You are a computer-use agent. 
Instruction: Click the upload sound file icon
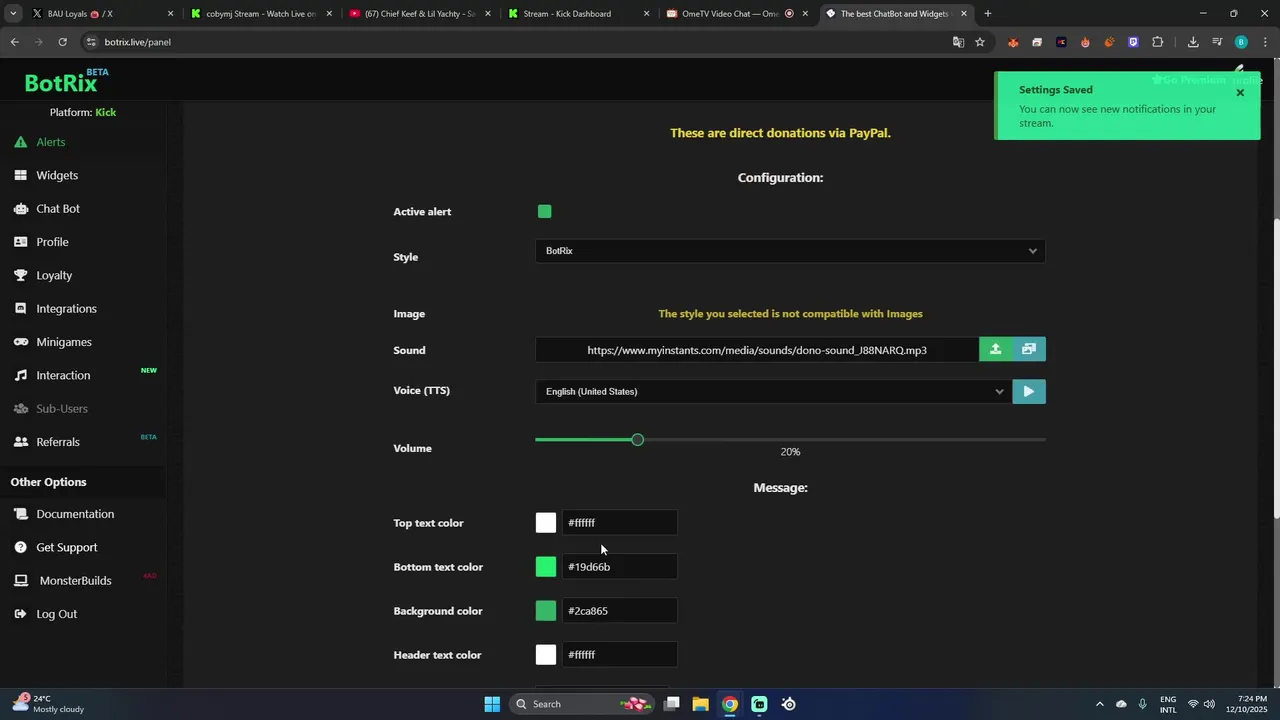pyautogui.click(x=995, y=349)
